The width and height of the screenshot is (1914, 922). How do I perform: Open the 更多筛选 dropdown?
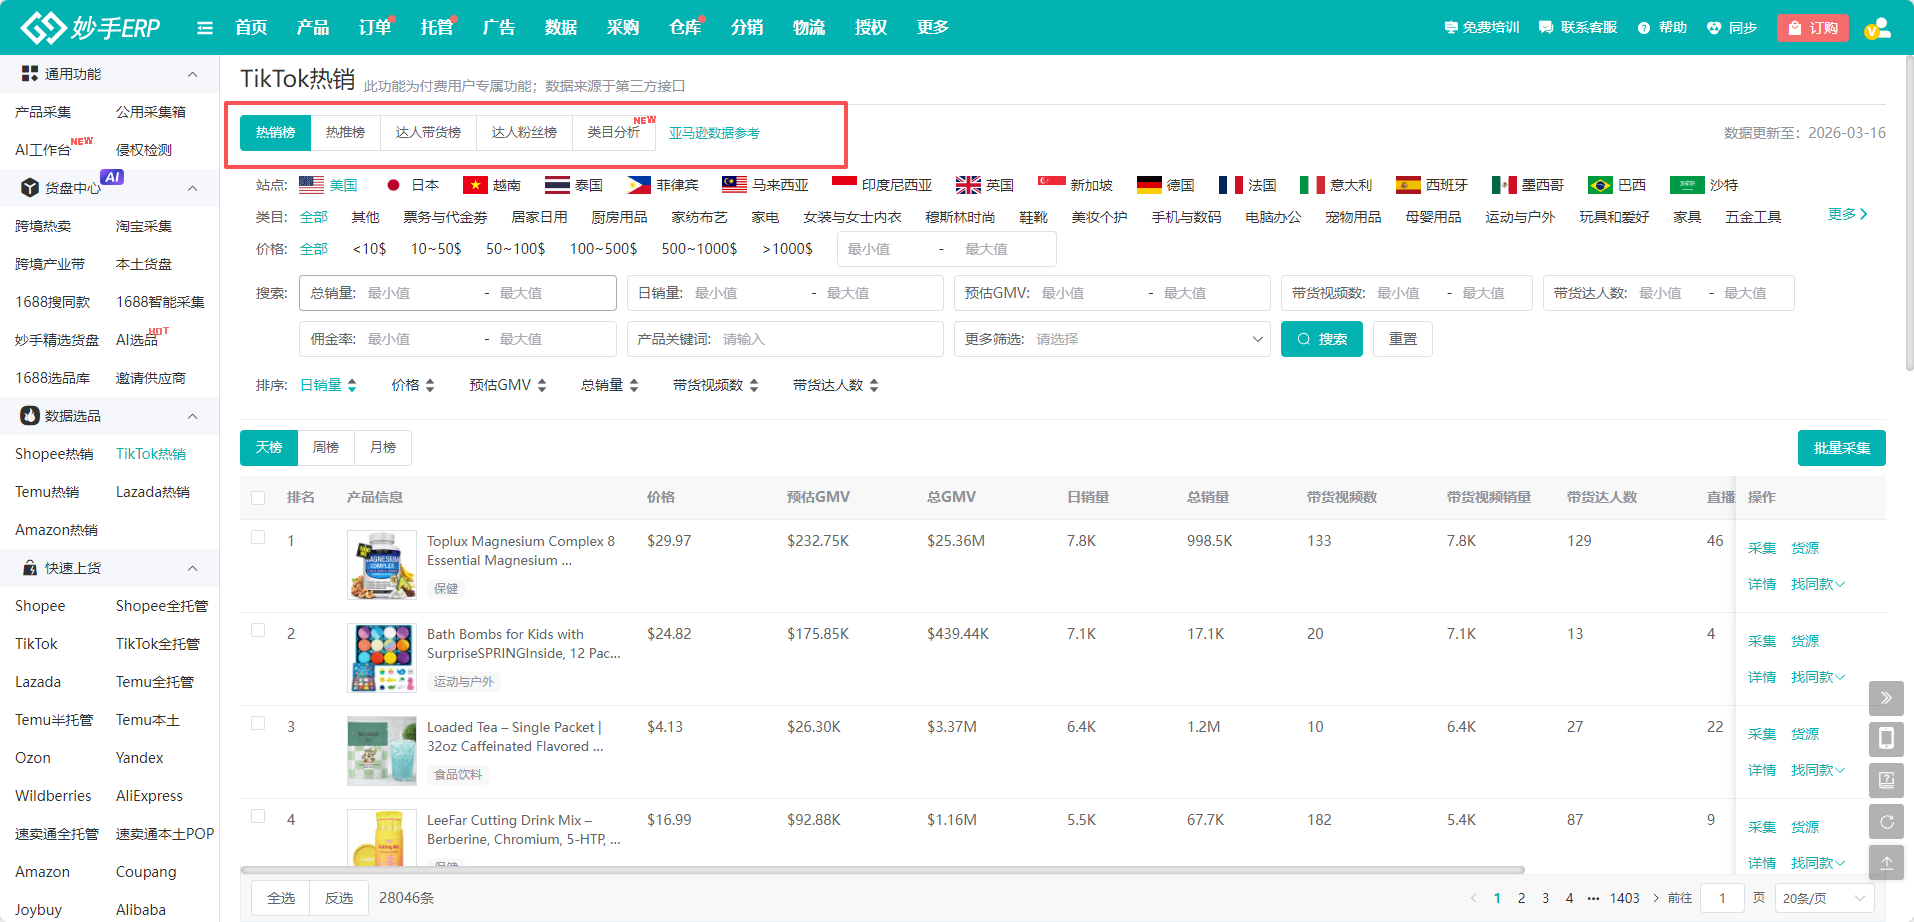click(x=1111, y=339)
